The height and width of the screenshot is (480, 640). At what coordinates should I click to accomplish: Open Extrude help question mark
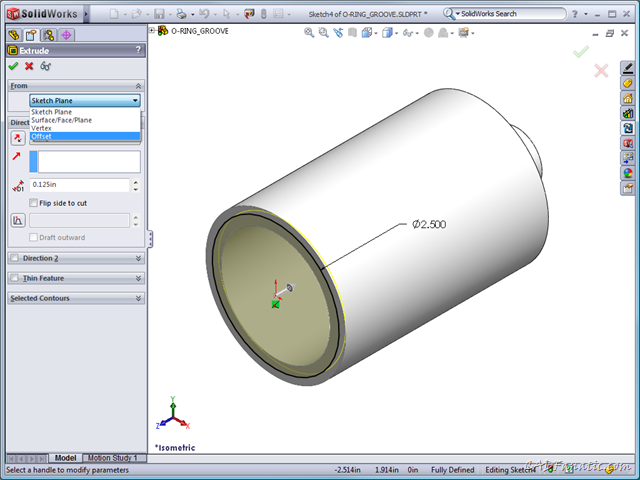tap(138, 50)
